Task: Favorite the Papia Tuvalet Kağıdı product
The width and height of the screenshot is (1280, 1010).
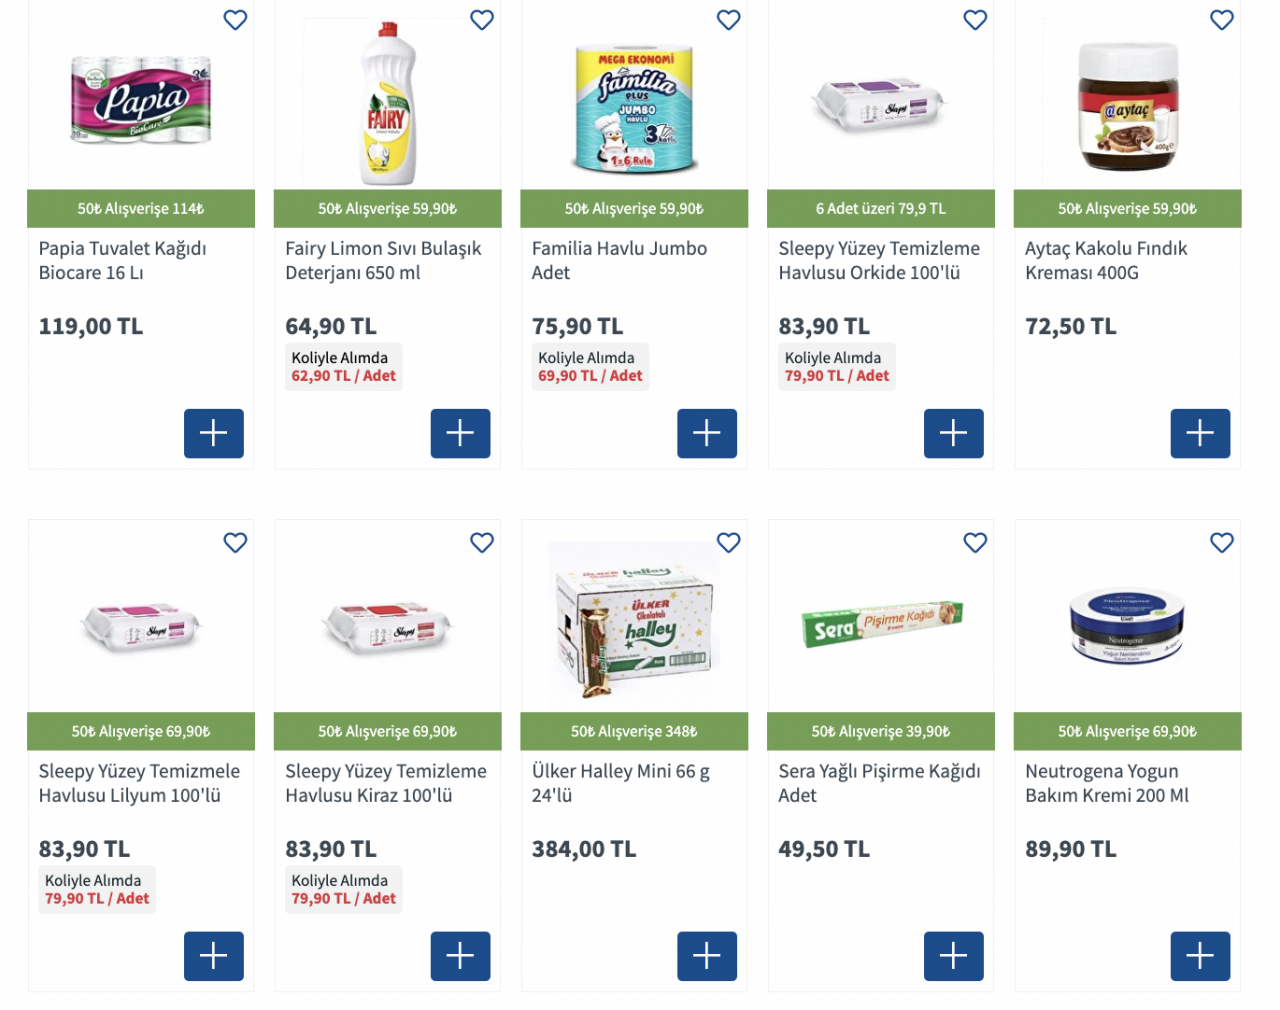Action: coord(235,20)
